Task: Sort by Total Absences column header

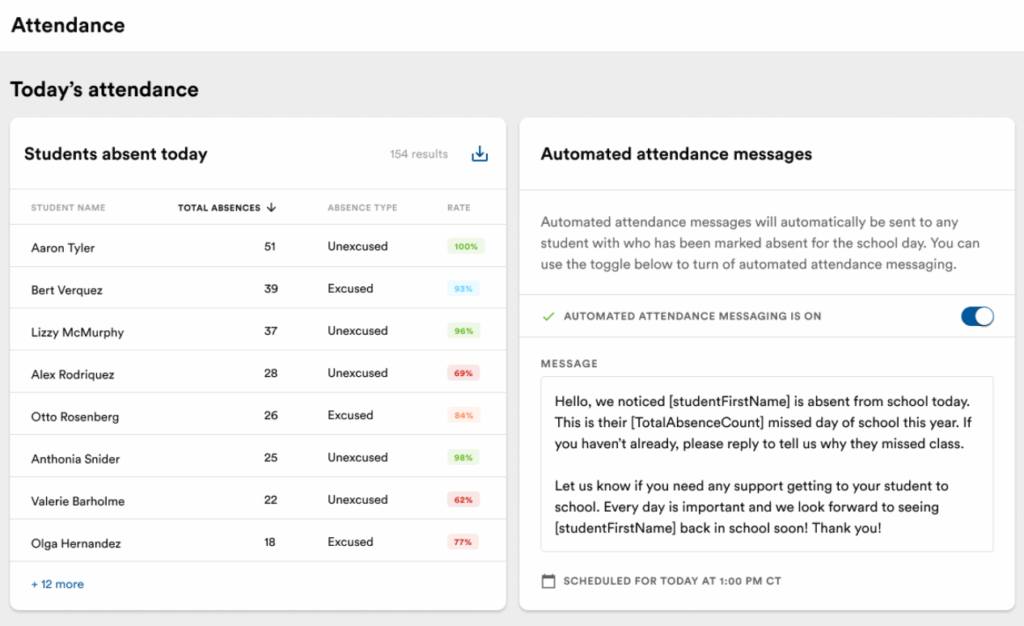Action: click(x=219, y=208)
